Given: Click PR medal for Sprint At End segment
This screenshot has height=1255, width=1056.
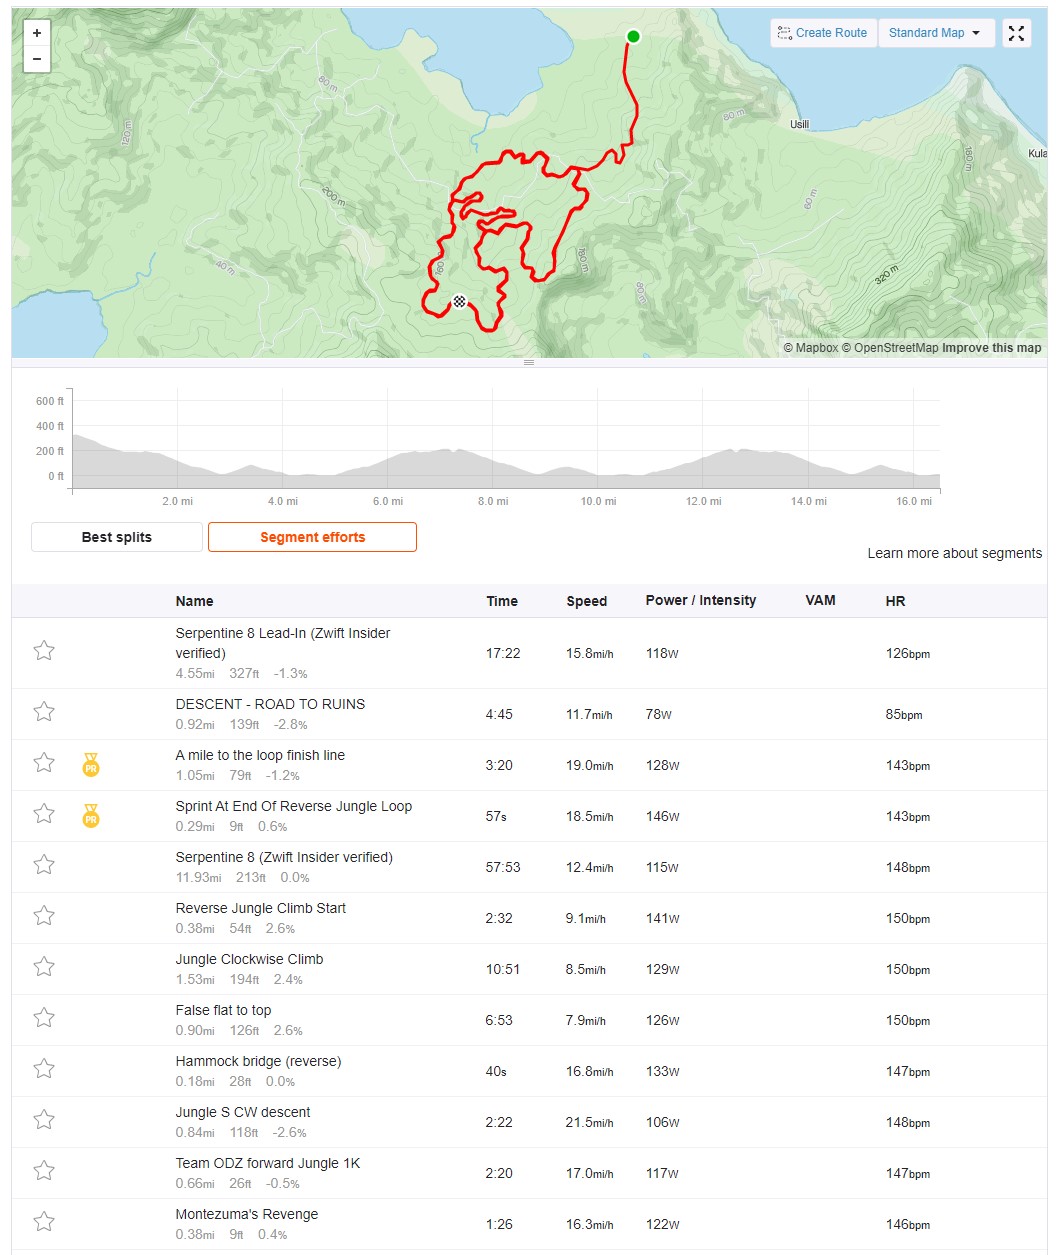Looking at the screenshot, I should coord(91,817).
